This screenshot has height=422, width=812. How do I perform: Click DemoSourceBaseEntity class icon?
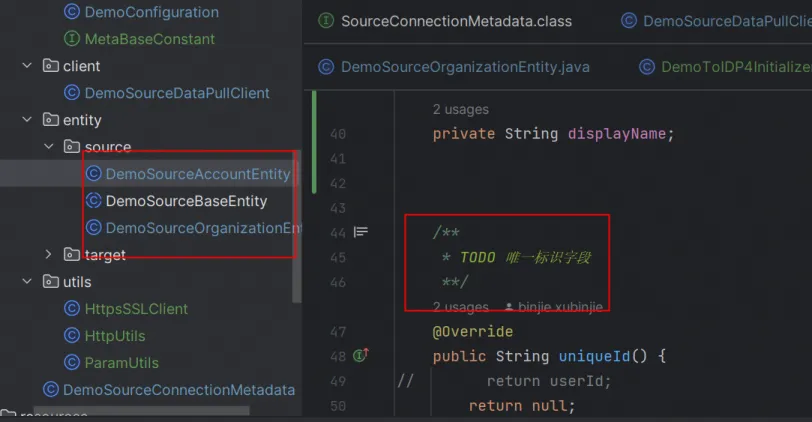(93, 200)
